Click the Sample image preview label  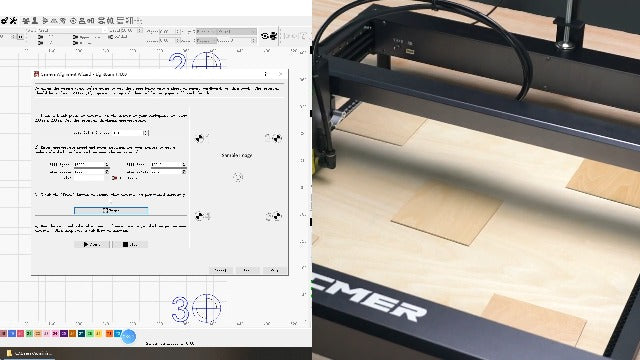[237, 156]
